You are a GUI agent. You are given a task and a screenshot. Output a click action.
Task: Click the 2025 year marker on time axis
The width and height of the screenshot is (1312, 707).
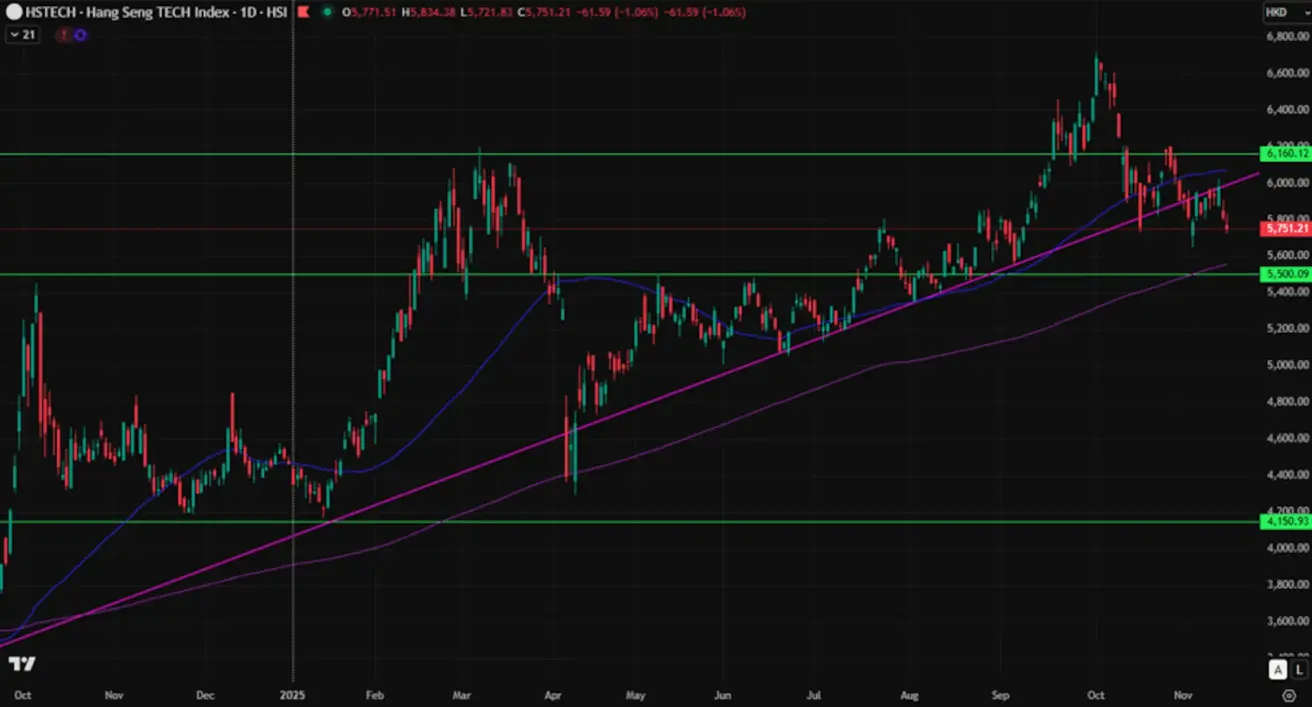click(x=292, y=694)
